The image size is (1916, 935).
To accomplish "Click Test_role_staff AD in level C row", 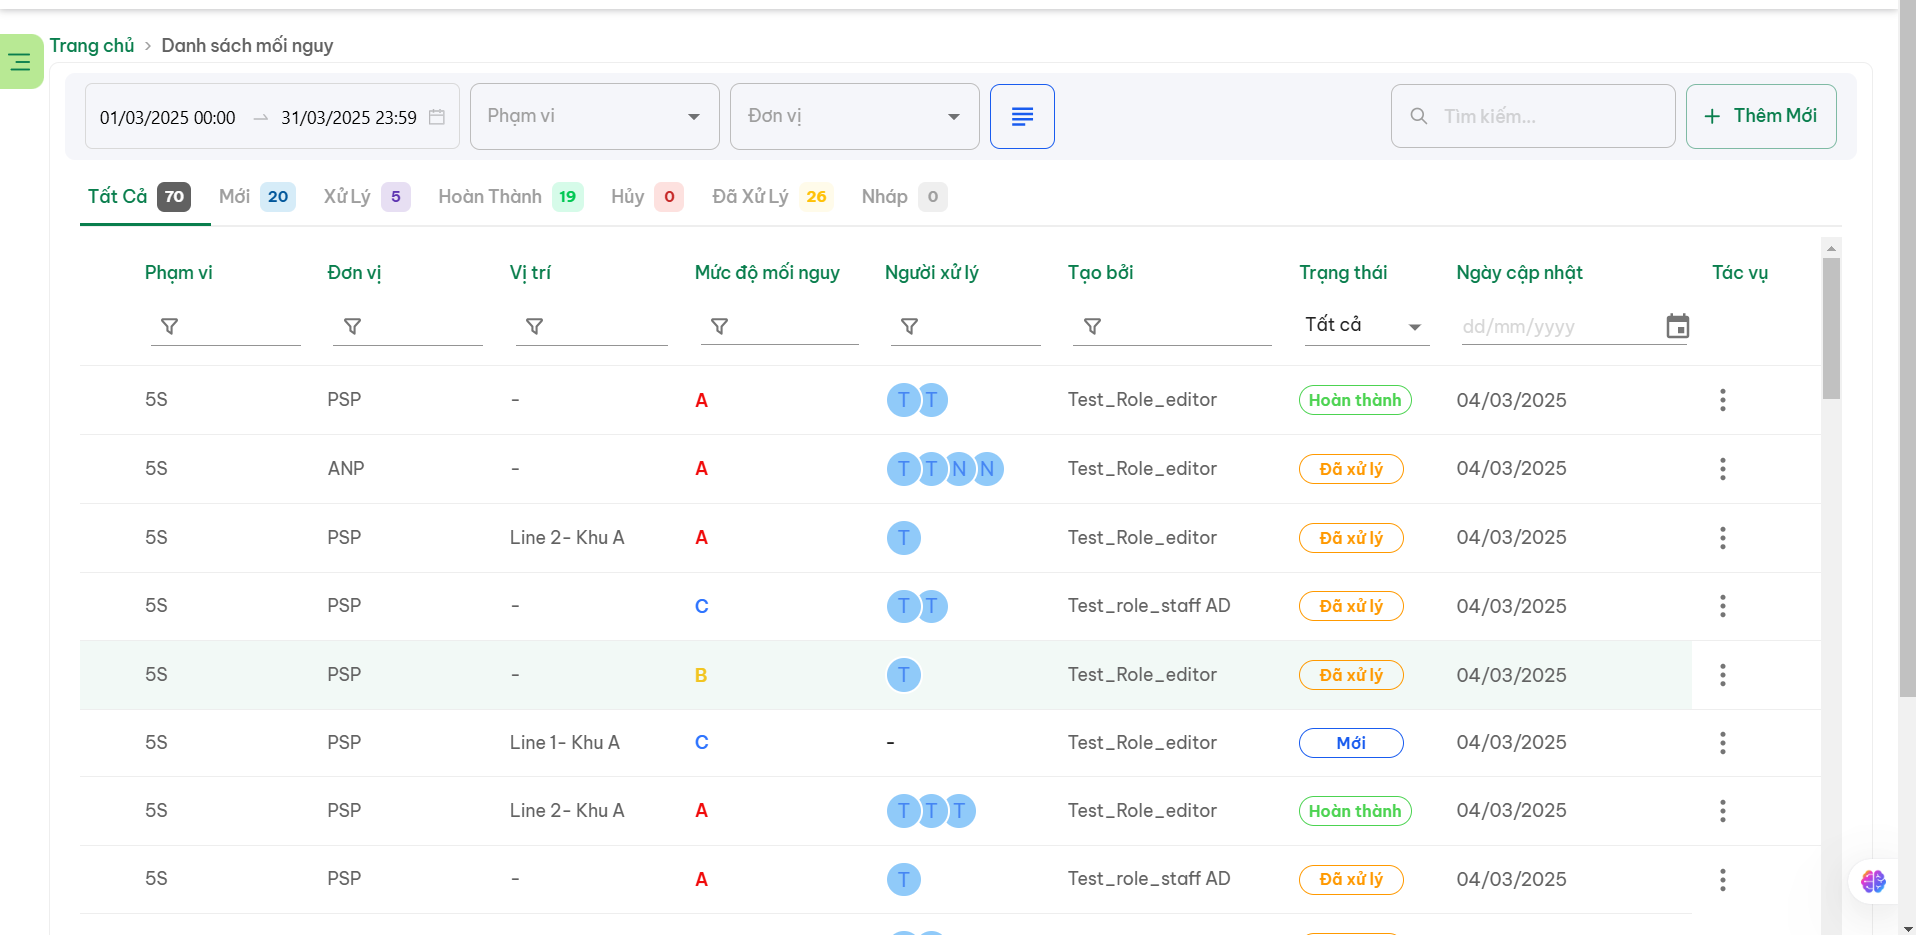I will coord(1149,606).
